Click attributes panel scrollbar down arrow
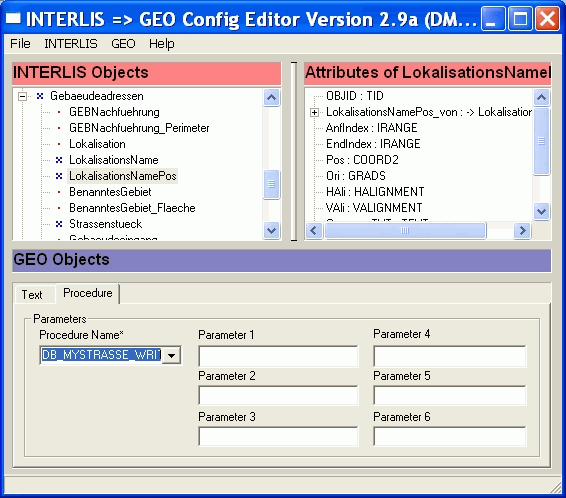The image size is (566, 498). pos(541,211)
